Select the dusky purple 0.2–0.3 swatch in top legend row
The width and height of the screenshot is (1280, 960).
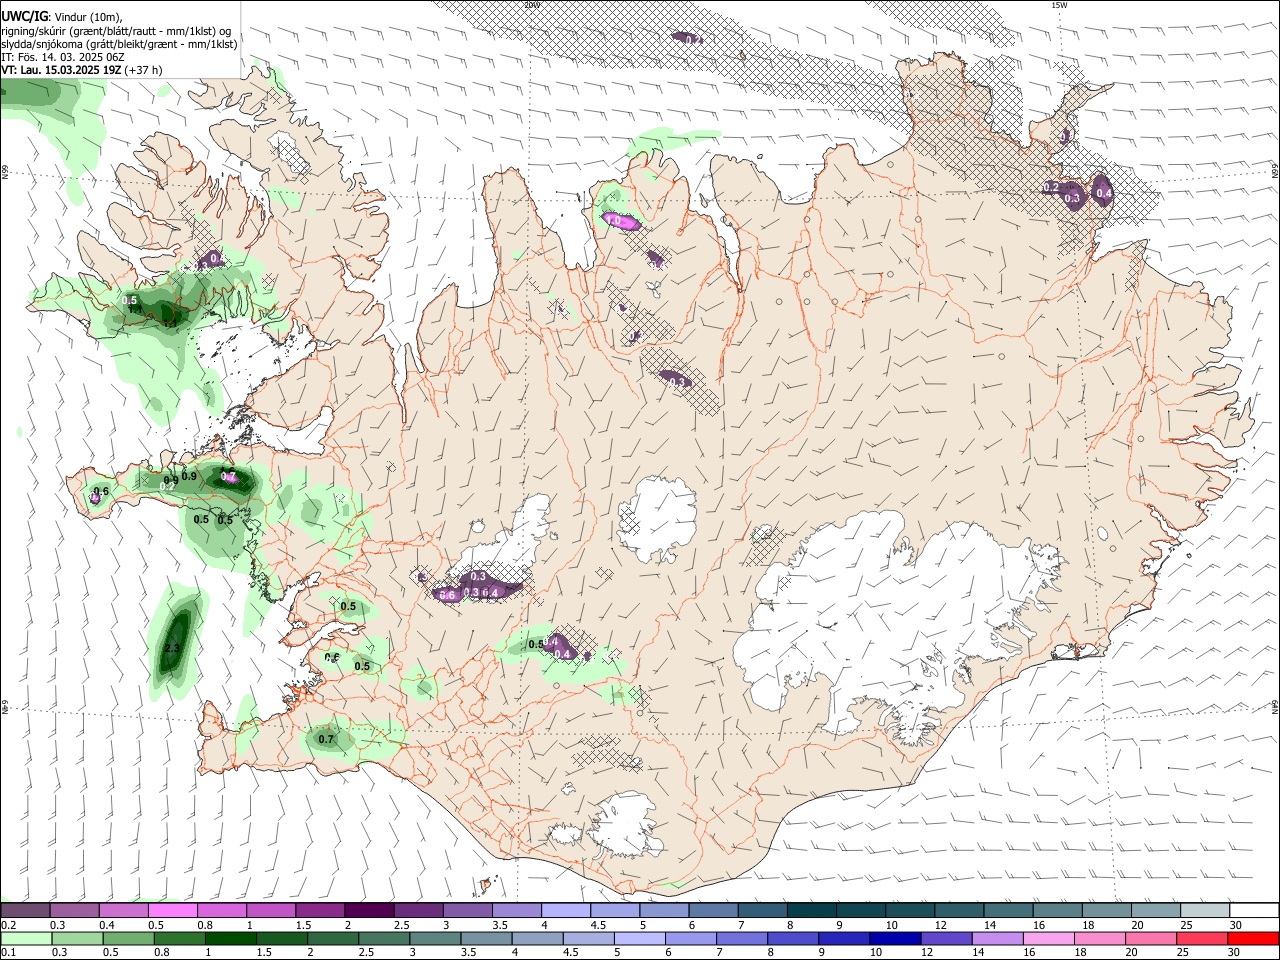[x=25, y=910]
